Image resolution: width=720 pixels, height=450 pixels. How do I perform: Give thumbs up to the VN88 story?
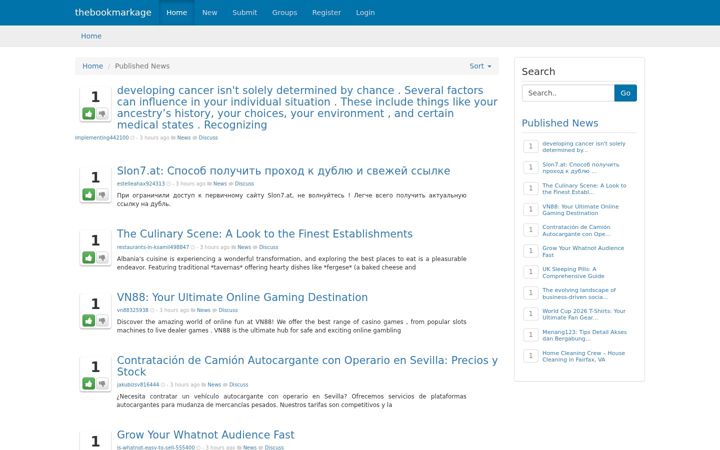89,321
